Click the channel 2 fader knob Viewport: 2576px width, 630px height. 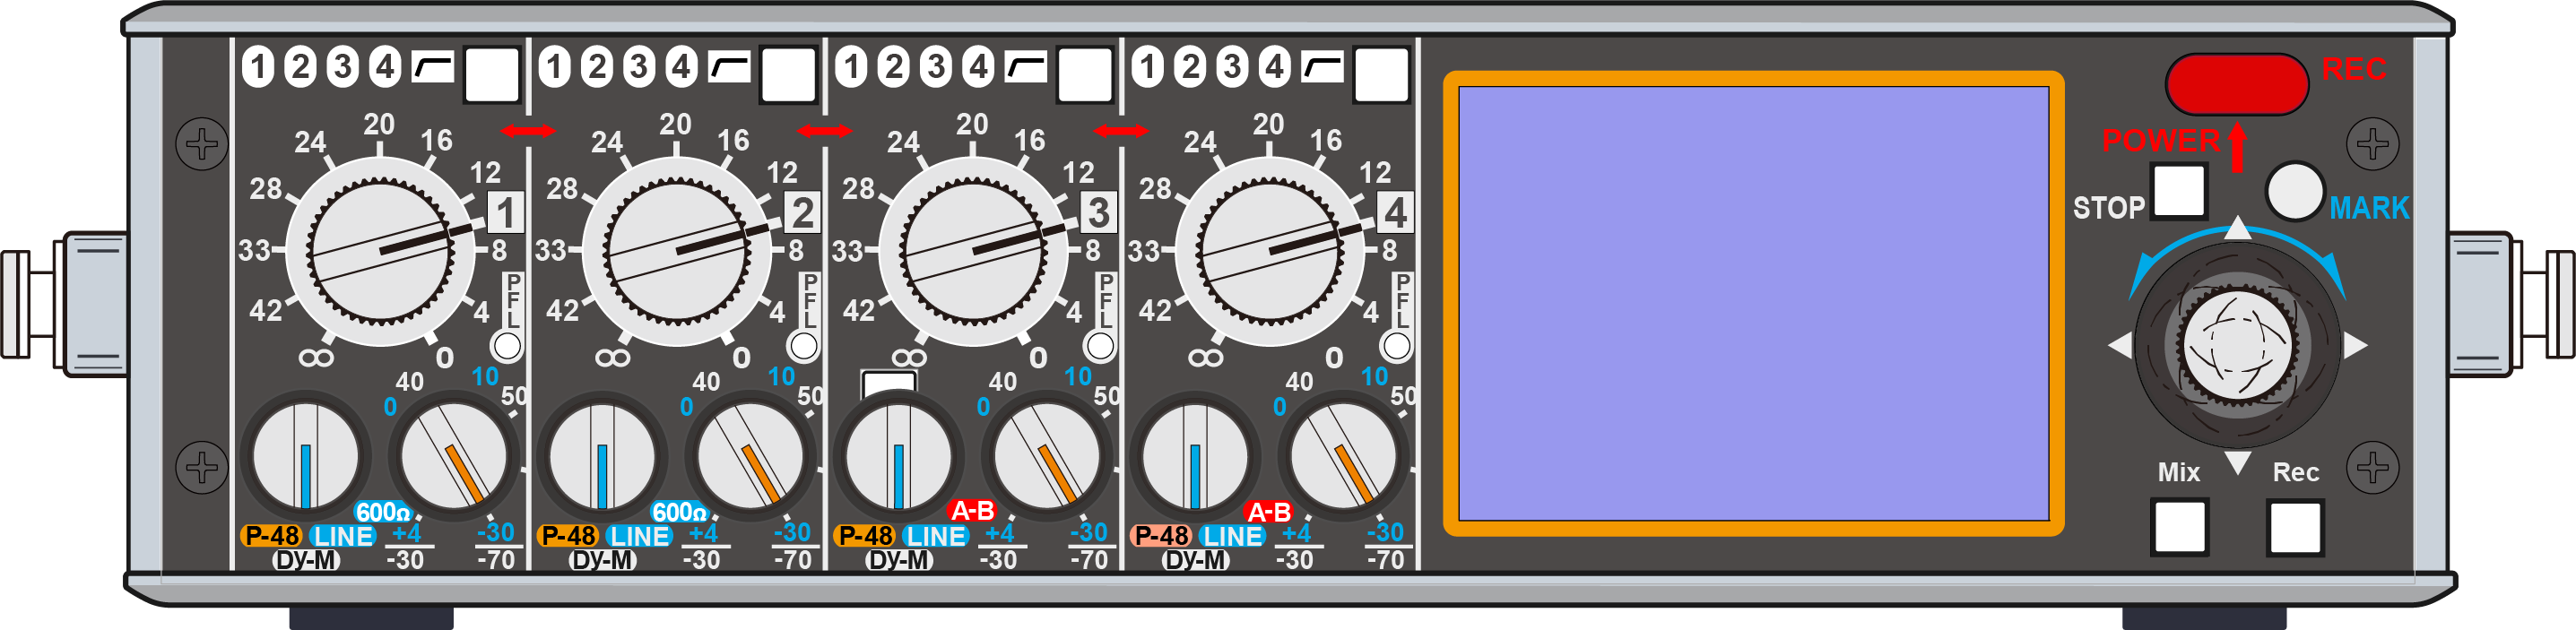coord(676,250)
